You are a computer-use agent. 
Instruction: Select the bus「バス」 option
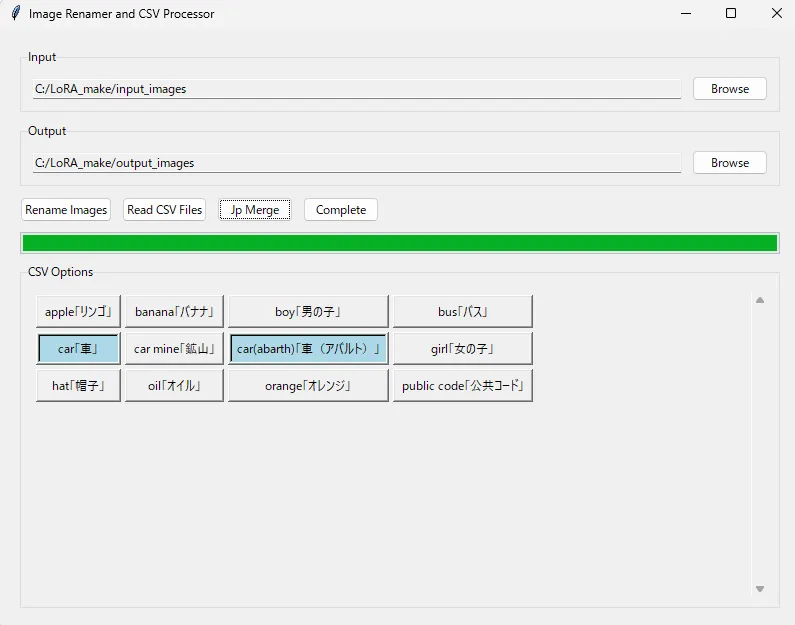coord(462,312)
